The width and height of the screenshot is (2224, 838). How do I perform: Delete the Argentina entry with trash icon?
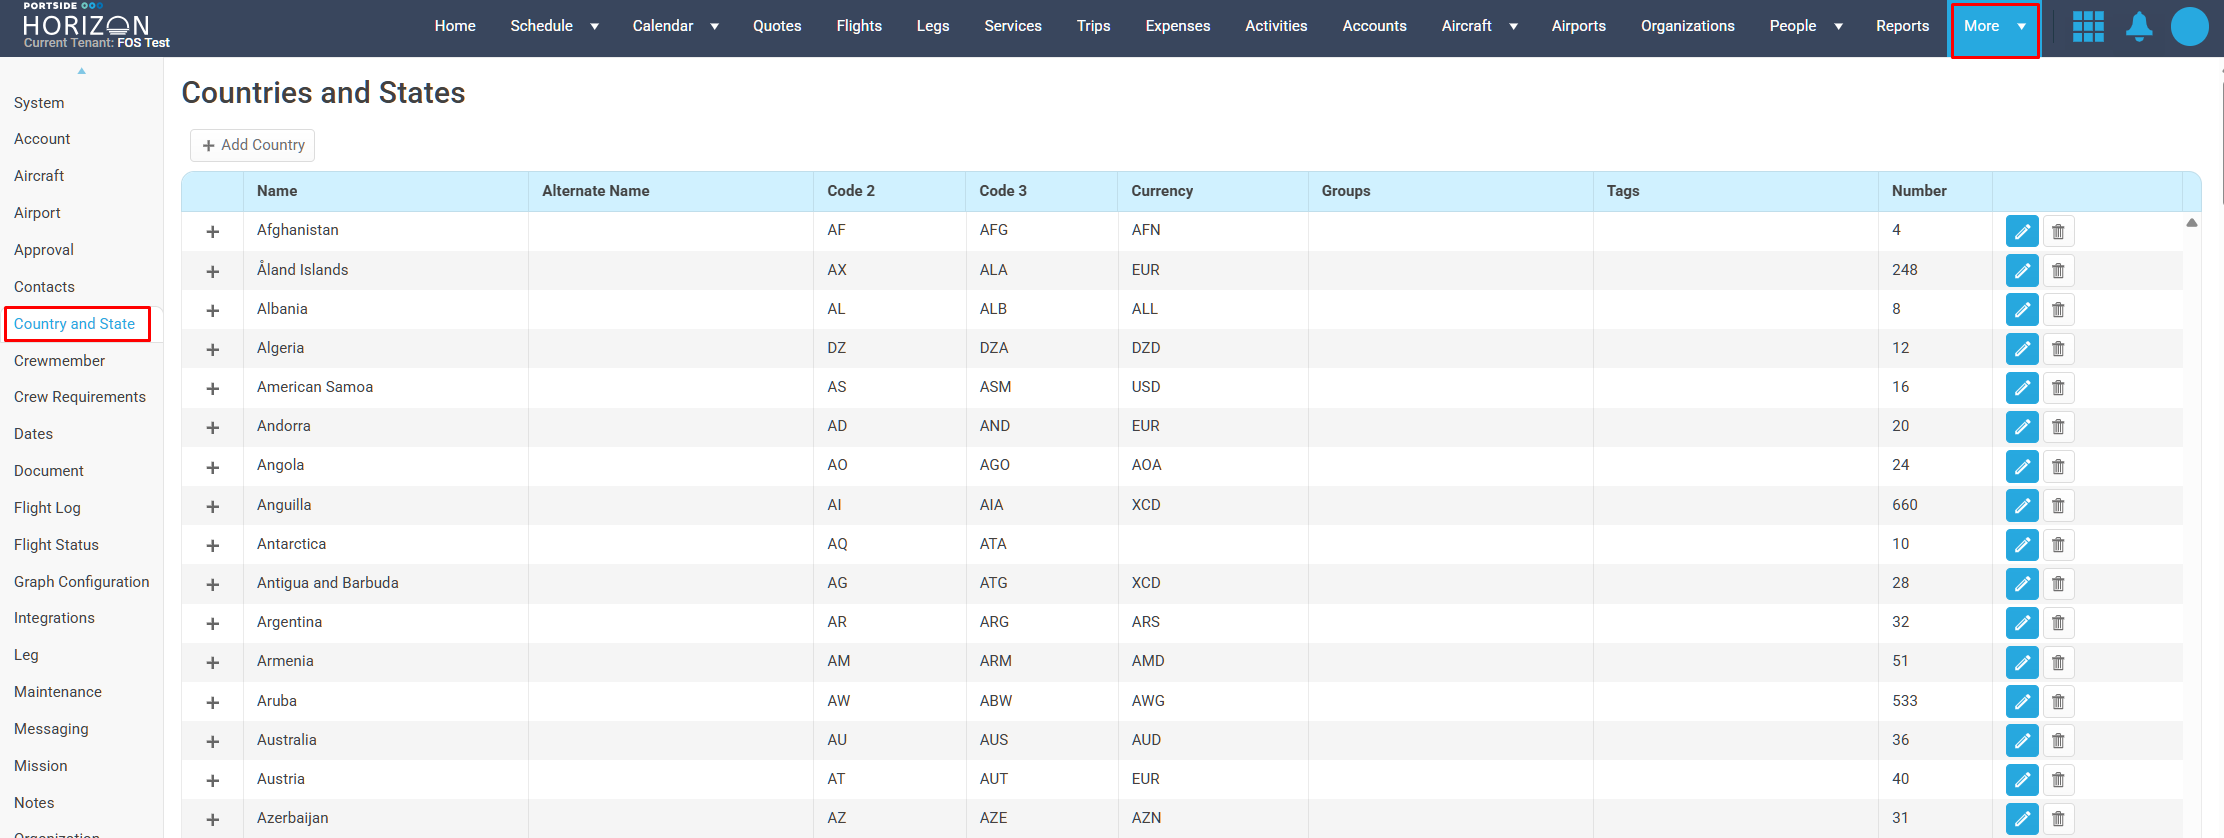(2058, 623)
